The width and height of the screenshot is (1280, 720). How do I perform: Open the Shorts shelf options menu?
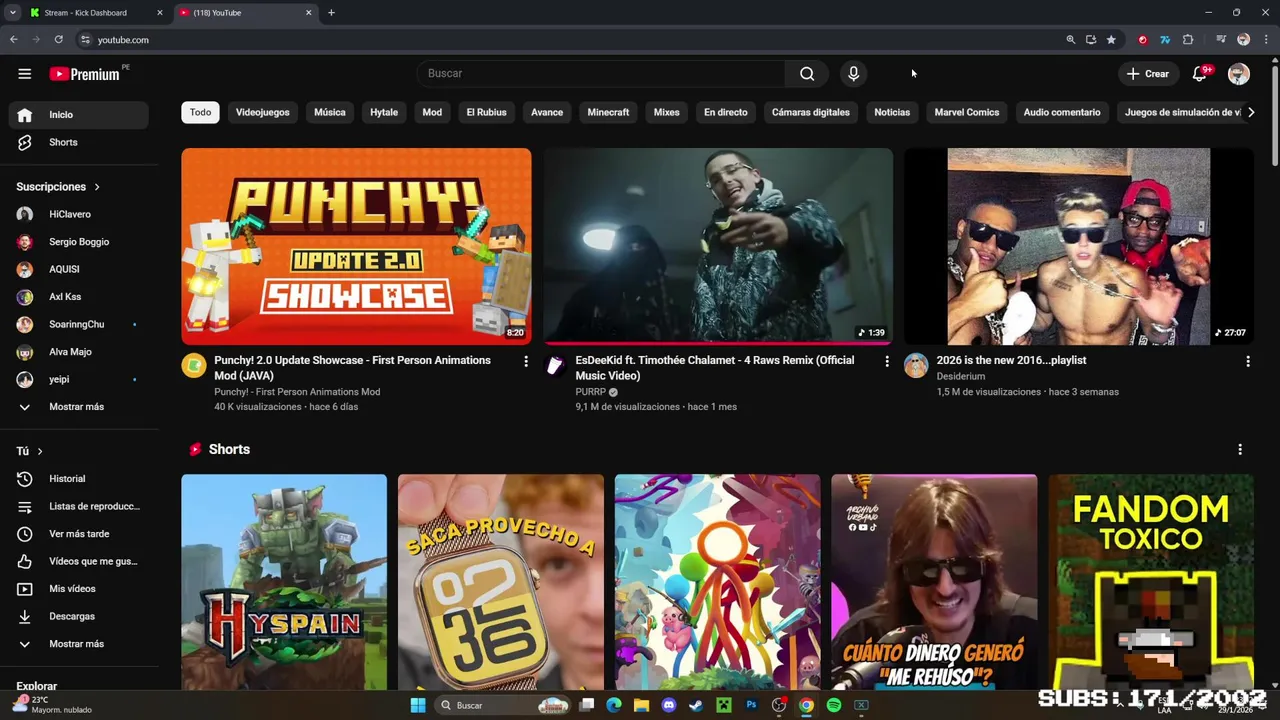[x=1240, y=450]
